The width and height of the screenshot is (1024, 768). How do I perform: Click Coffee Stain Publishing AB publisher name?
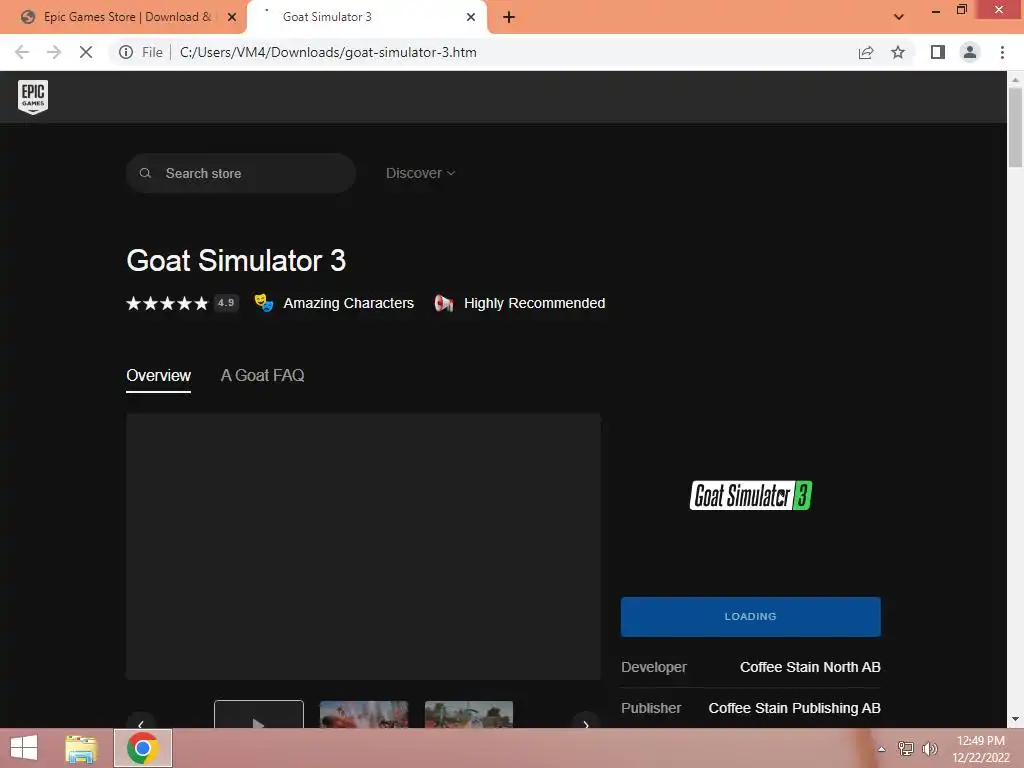pos(794,708)
